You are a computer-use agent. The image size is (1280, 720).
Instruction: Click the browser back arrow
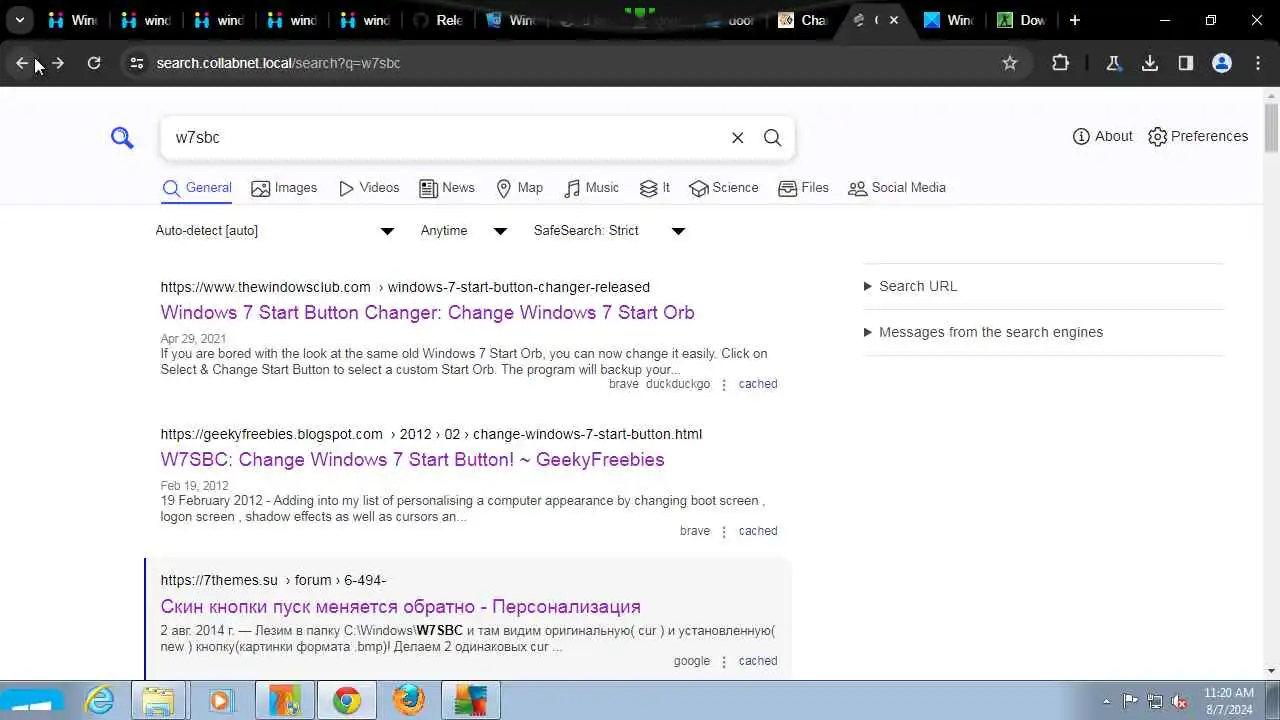click(22, 63)
